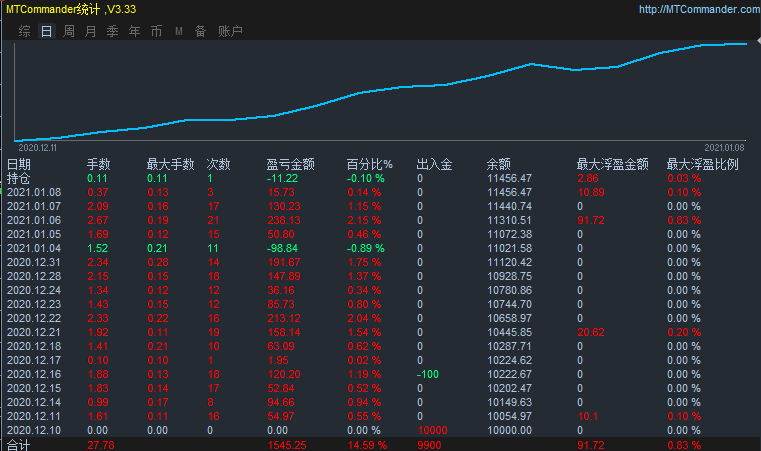Image resolution: width=761 pixels, height=451 pixels.
Task: Open the M tab
Action: click(x=179, y=32)
